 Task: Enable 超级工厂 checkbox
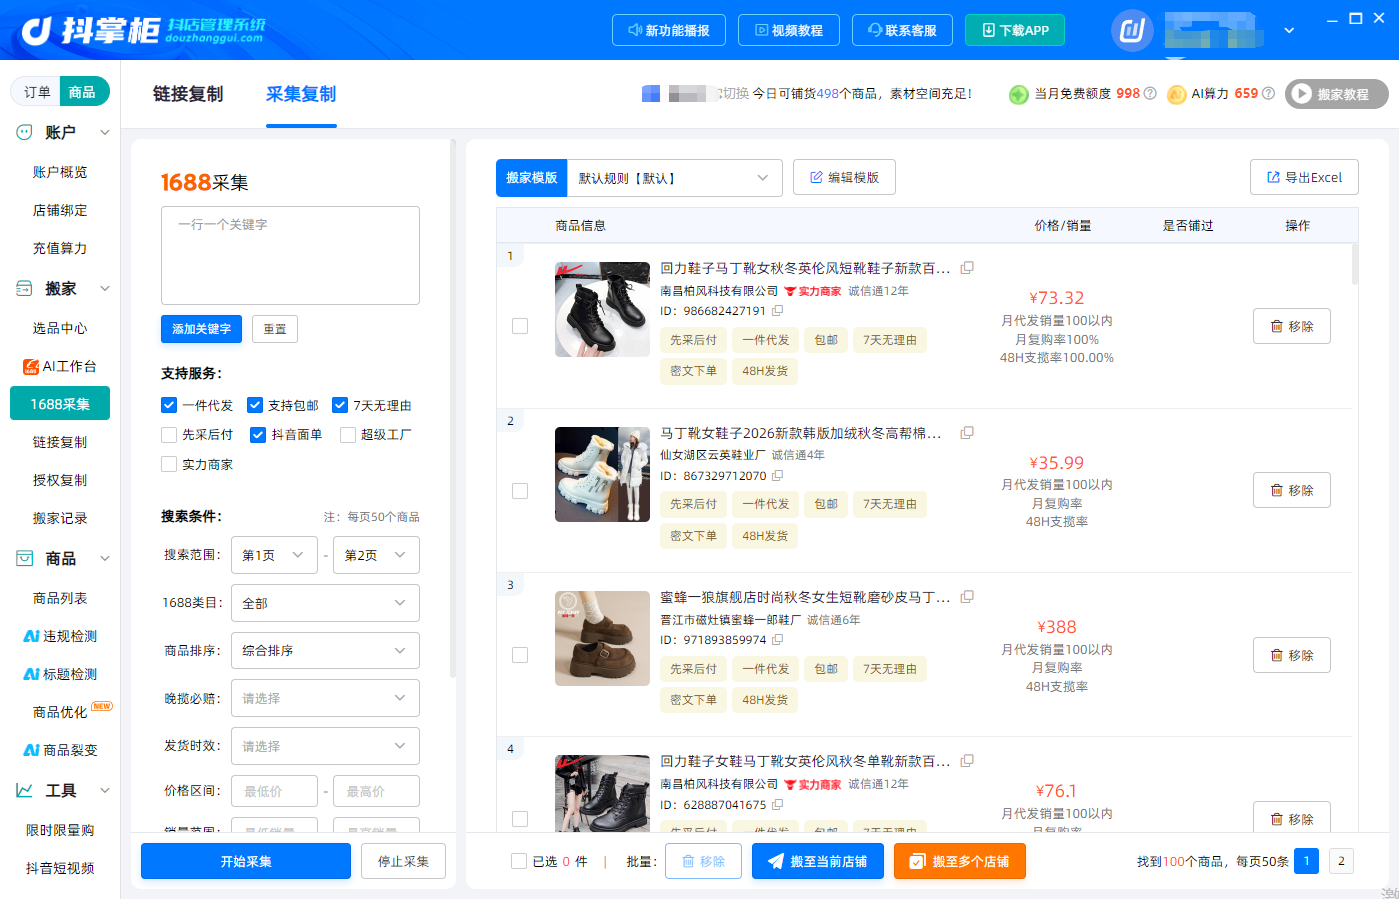(x=348, y=435)
